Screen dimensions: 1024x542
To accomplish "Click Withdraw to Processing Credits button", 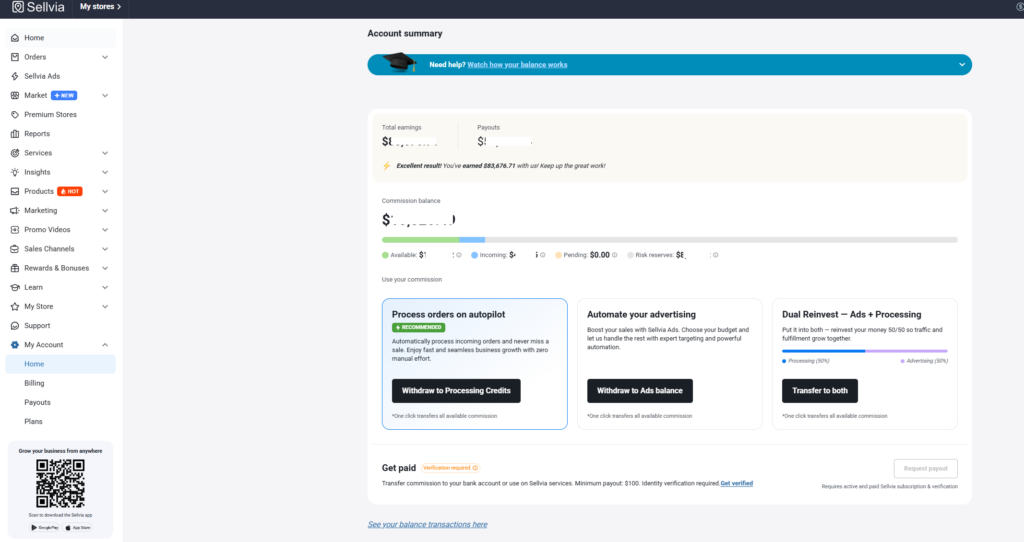I will 456,391.
